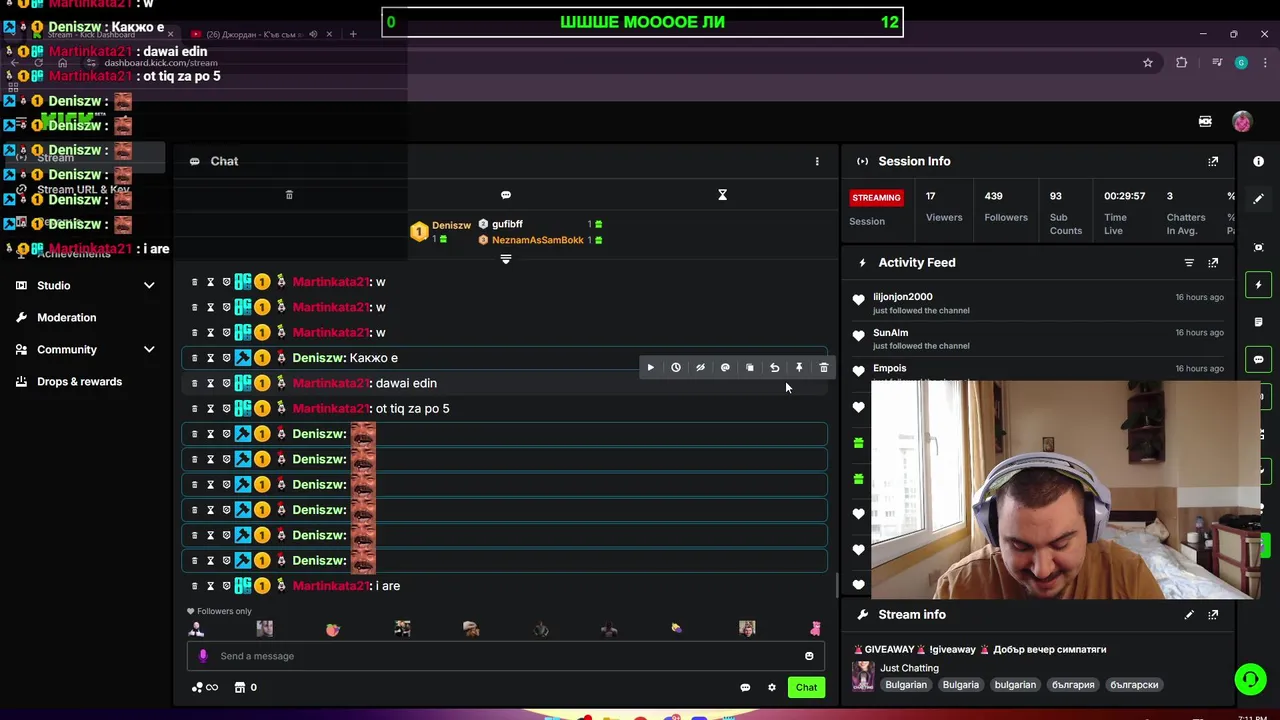This screenshot has width=1280, height=720.
Task: Click the hidden-eye icon in message action toolbar
Action: [x=700, y=368]
